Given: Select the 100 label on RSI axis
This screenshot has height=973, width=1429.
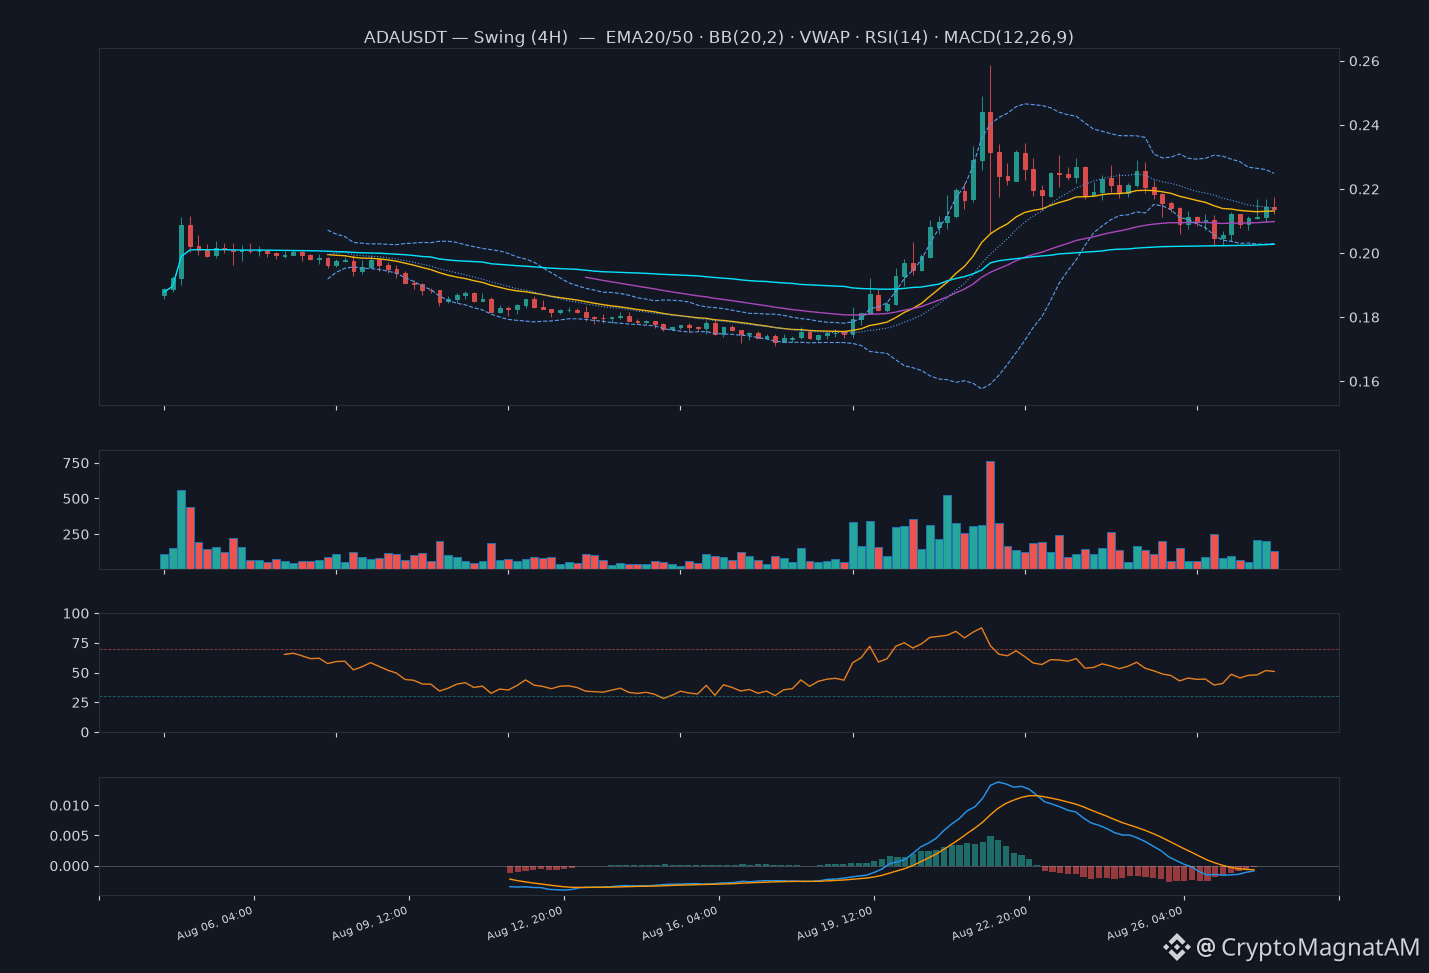Looking at the screenshot, I should [76, 614].
